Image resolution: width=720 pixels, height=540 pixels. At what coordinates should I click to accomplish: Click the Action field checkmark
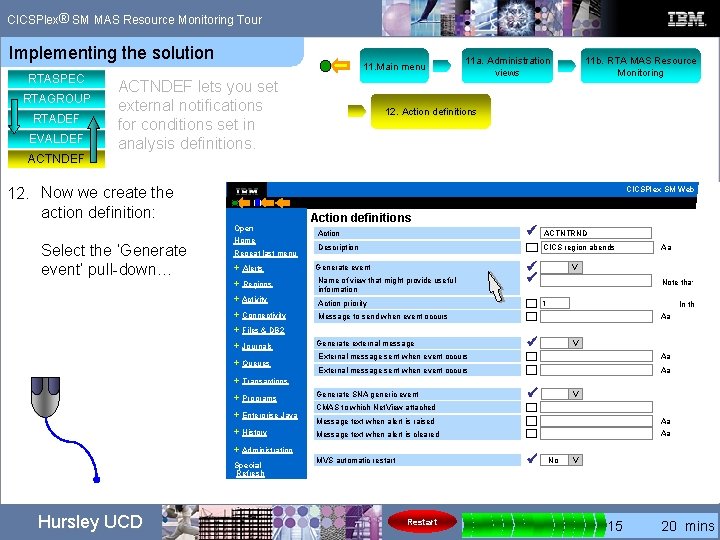(x=532, y=230)
